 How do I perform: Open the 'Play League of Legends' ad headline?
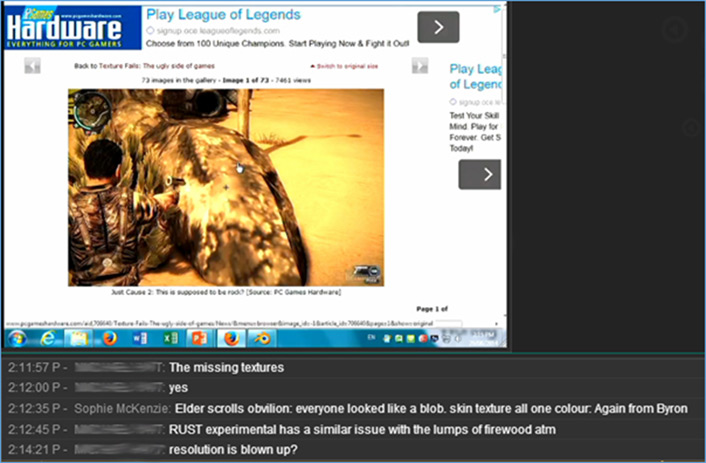pos(223,15)
